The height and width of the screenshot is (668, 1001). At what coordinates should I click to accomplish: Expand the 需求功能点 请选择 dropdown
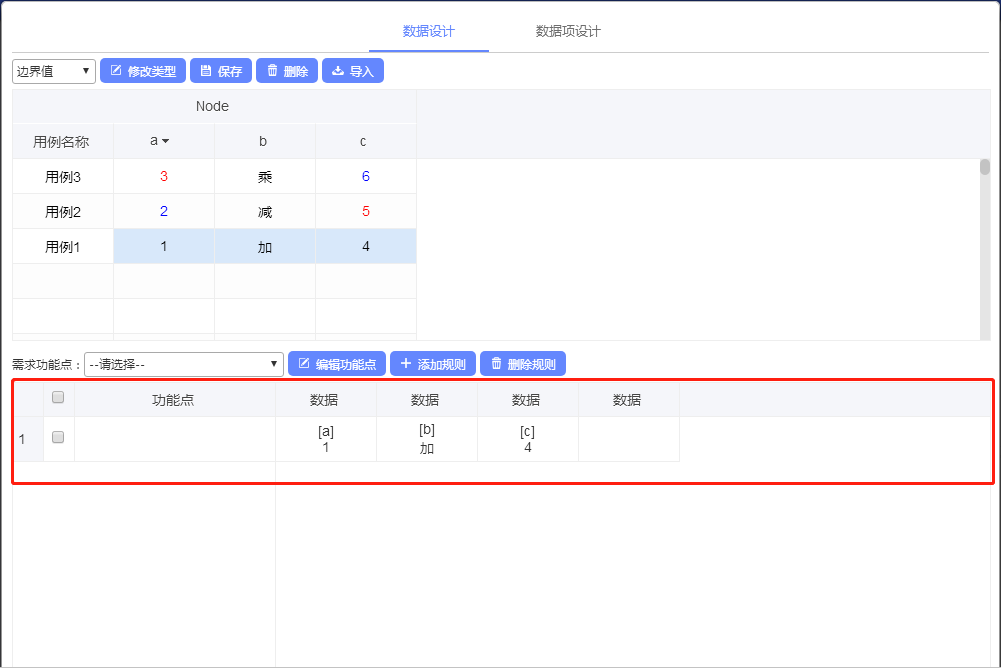point(184,364)
